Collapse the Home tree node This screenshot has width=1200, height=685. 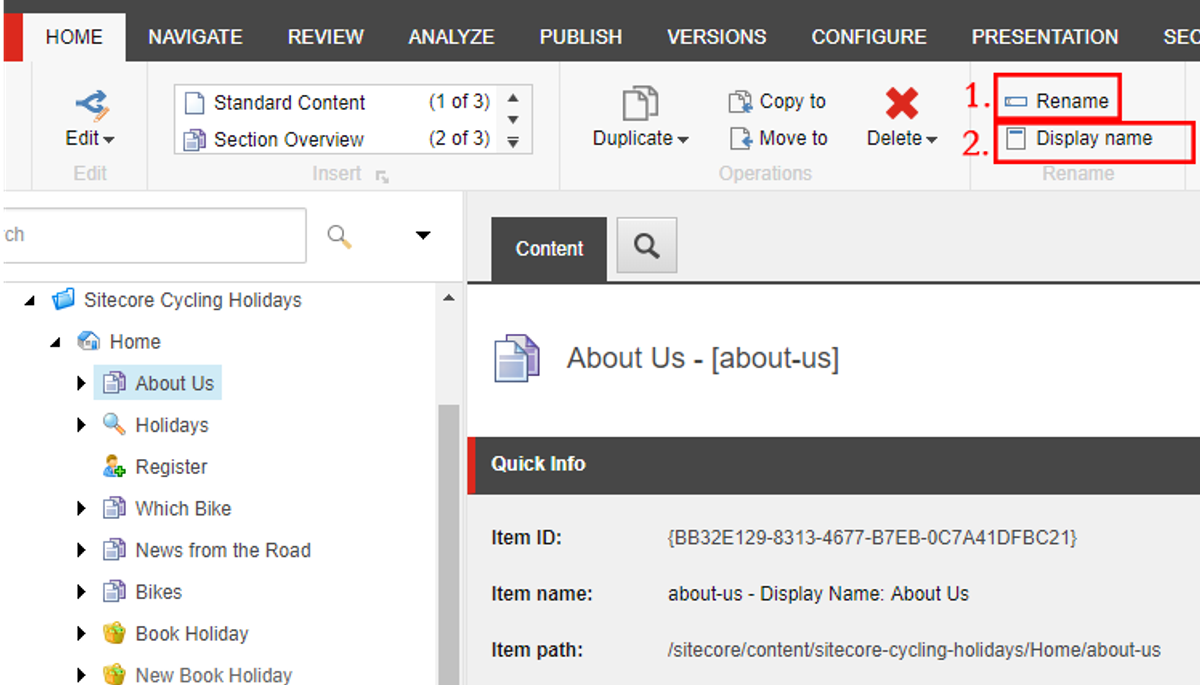(x=55, y=342)
